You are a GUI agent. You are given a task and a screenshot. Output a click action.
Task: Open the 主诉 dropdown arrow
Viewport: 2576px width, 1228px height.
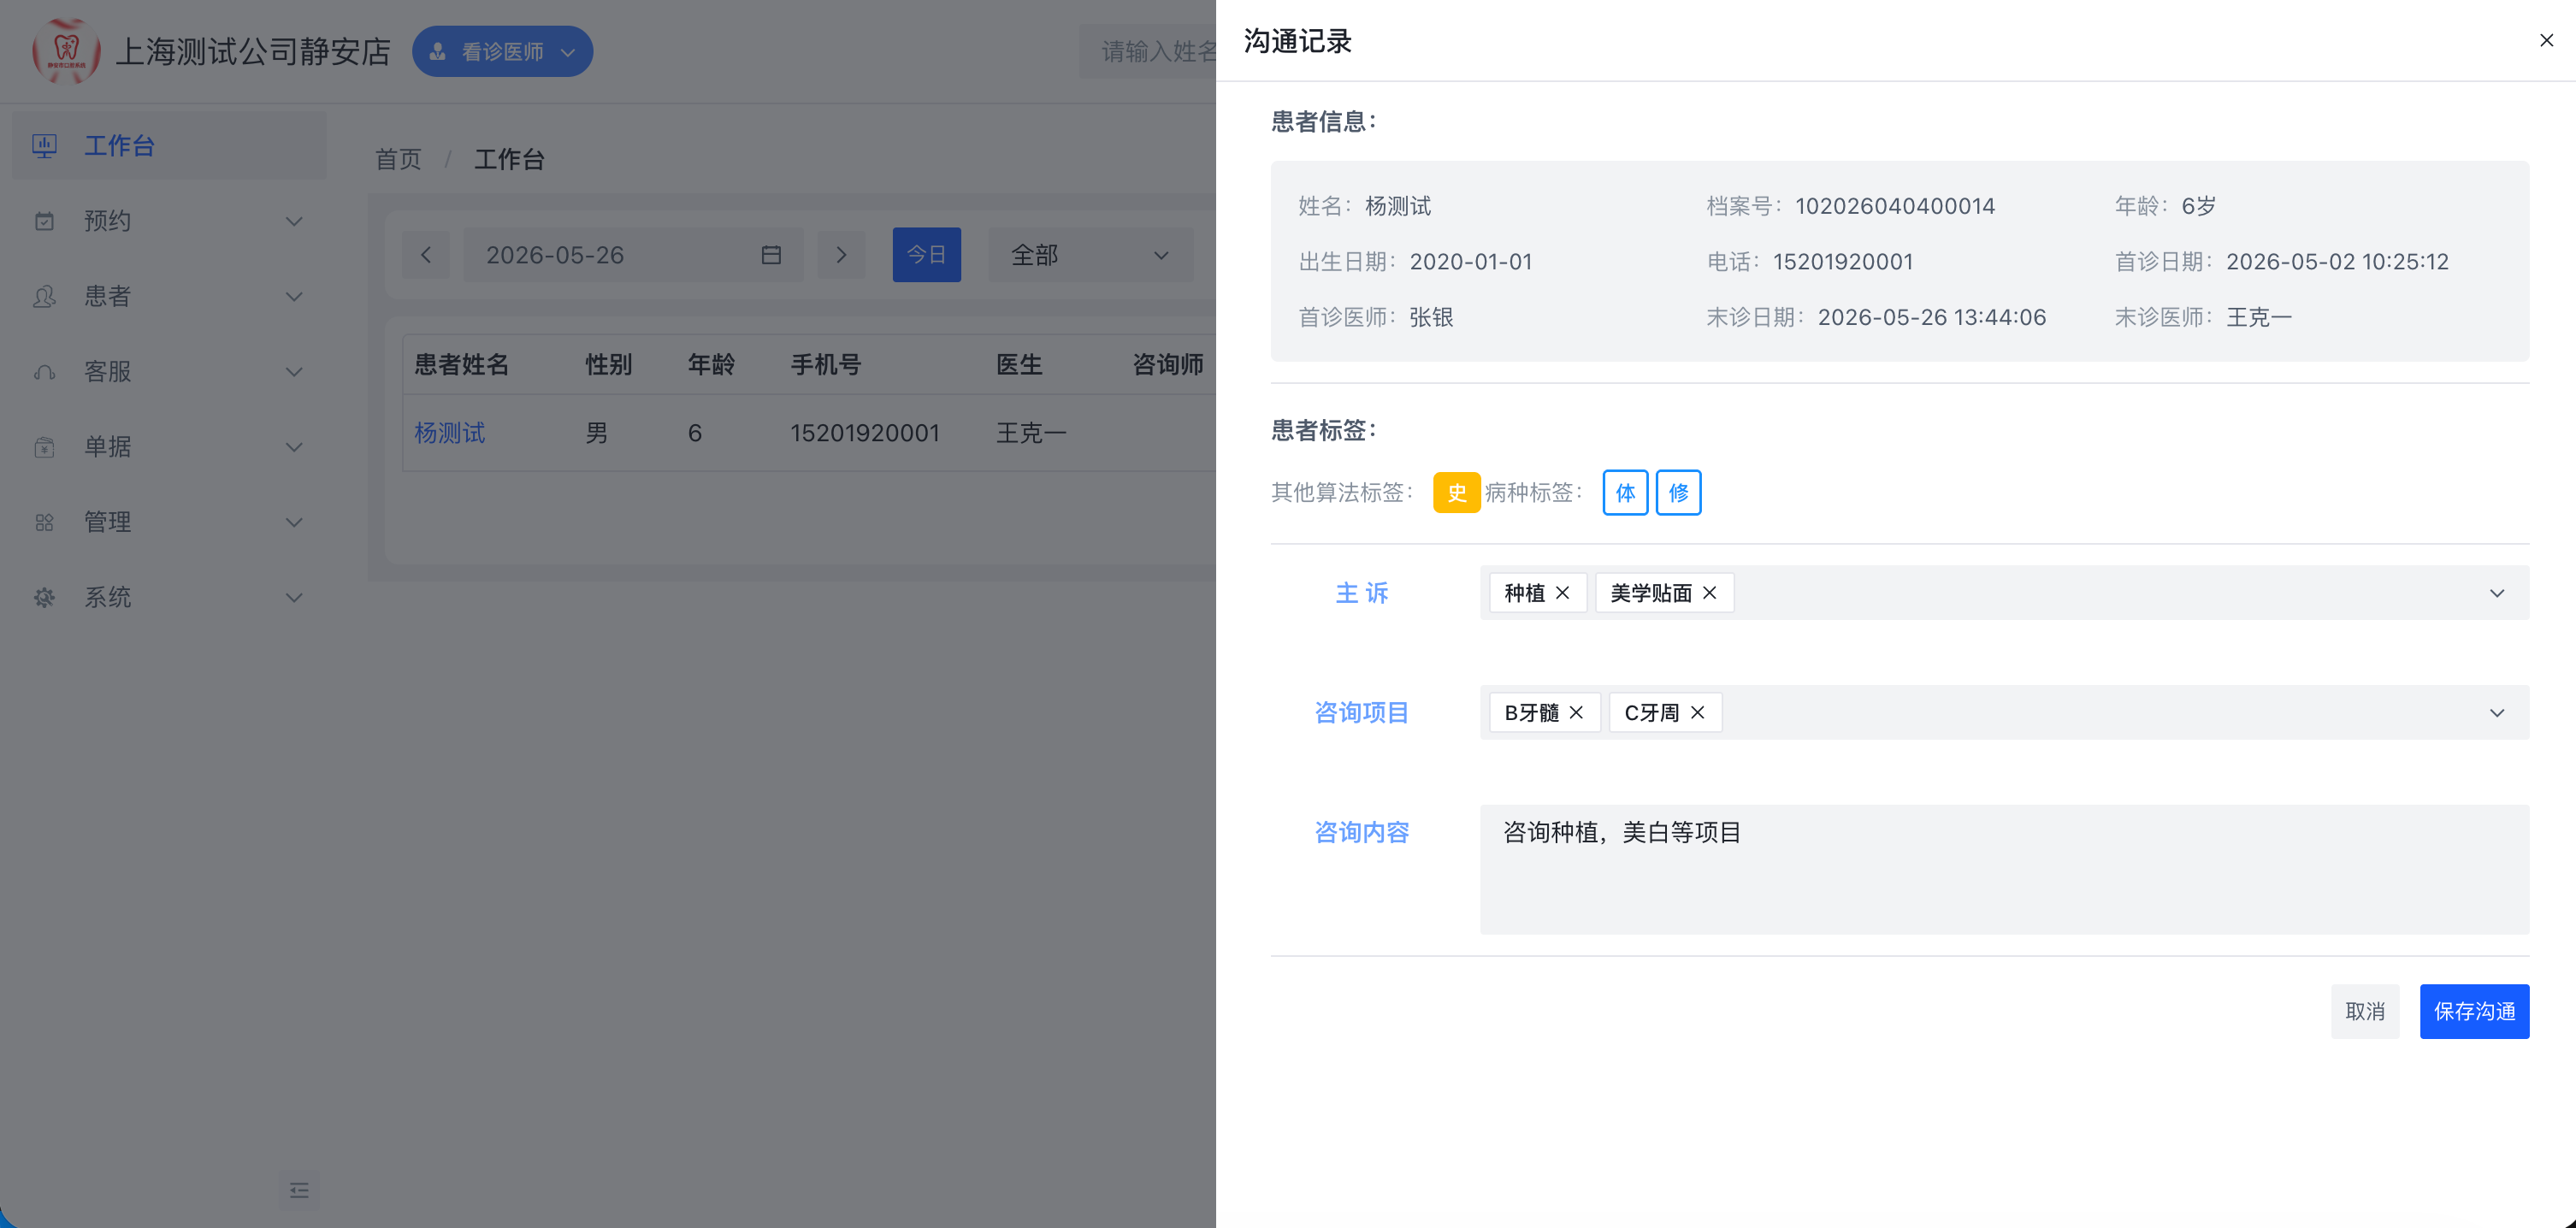click(2497, 593)
